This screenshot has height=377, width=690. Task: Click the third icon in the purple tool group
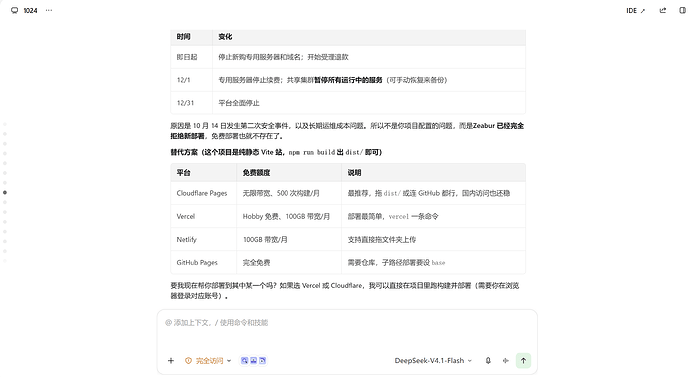pyautogui.click(x=262, y=361)
